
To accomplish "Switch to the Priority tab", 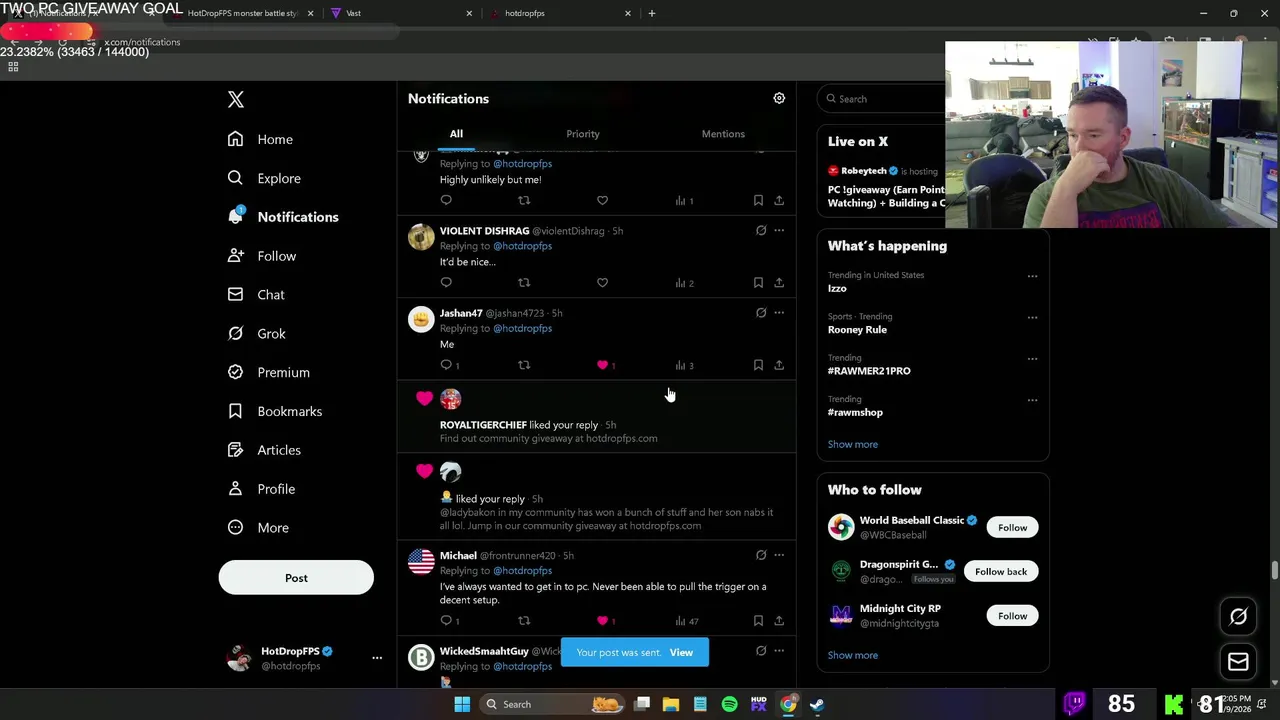I will point(583,134).
